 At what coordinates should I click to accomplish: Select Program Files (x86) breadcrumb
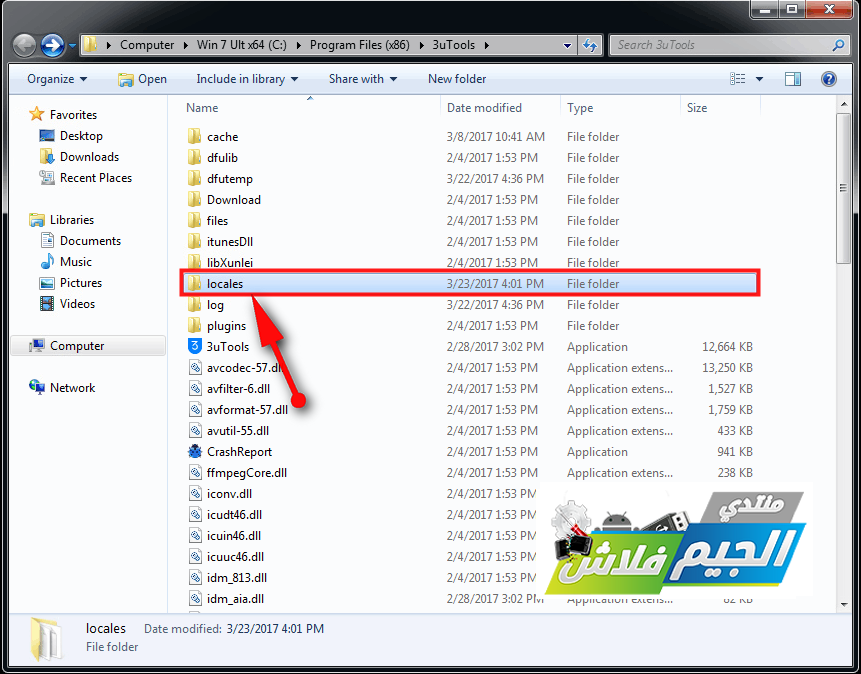pyautogui.click(x=360, y=45)
